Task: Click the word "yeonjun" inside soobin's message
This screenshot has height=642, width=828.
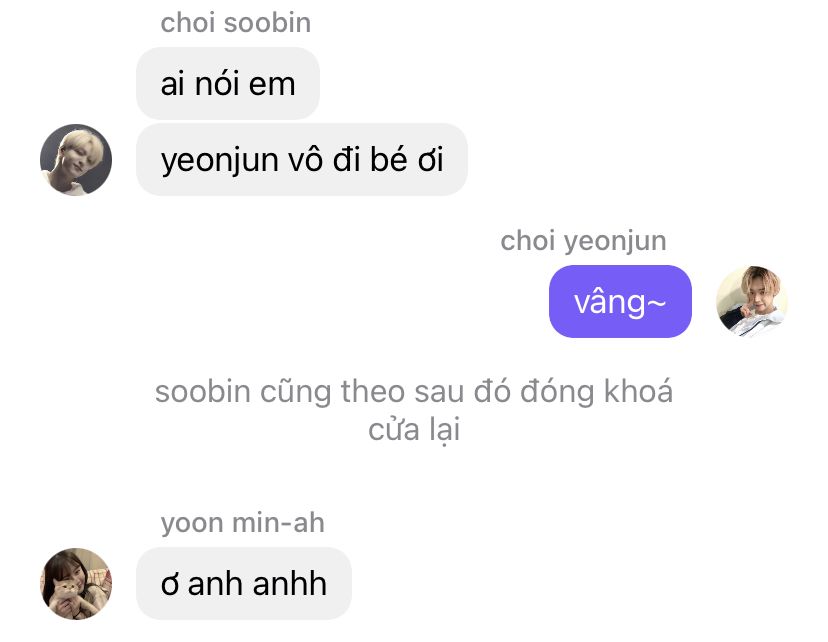Action: point(220,161)
